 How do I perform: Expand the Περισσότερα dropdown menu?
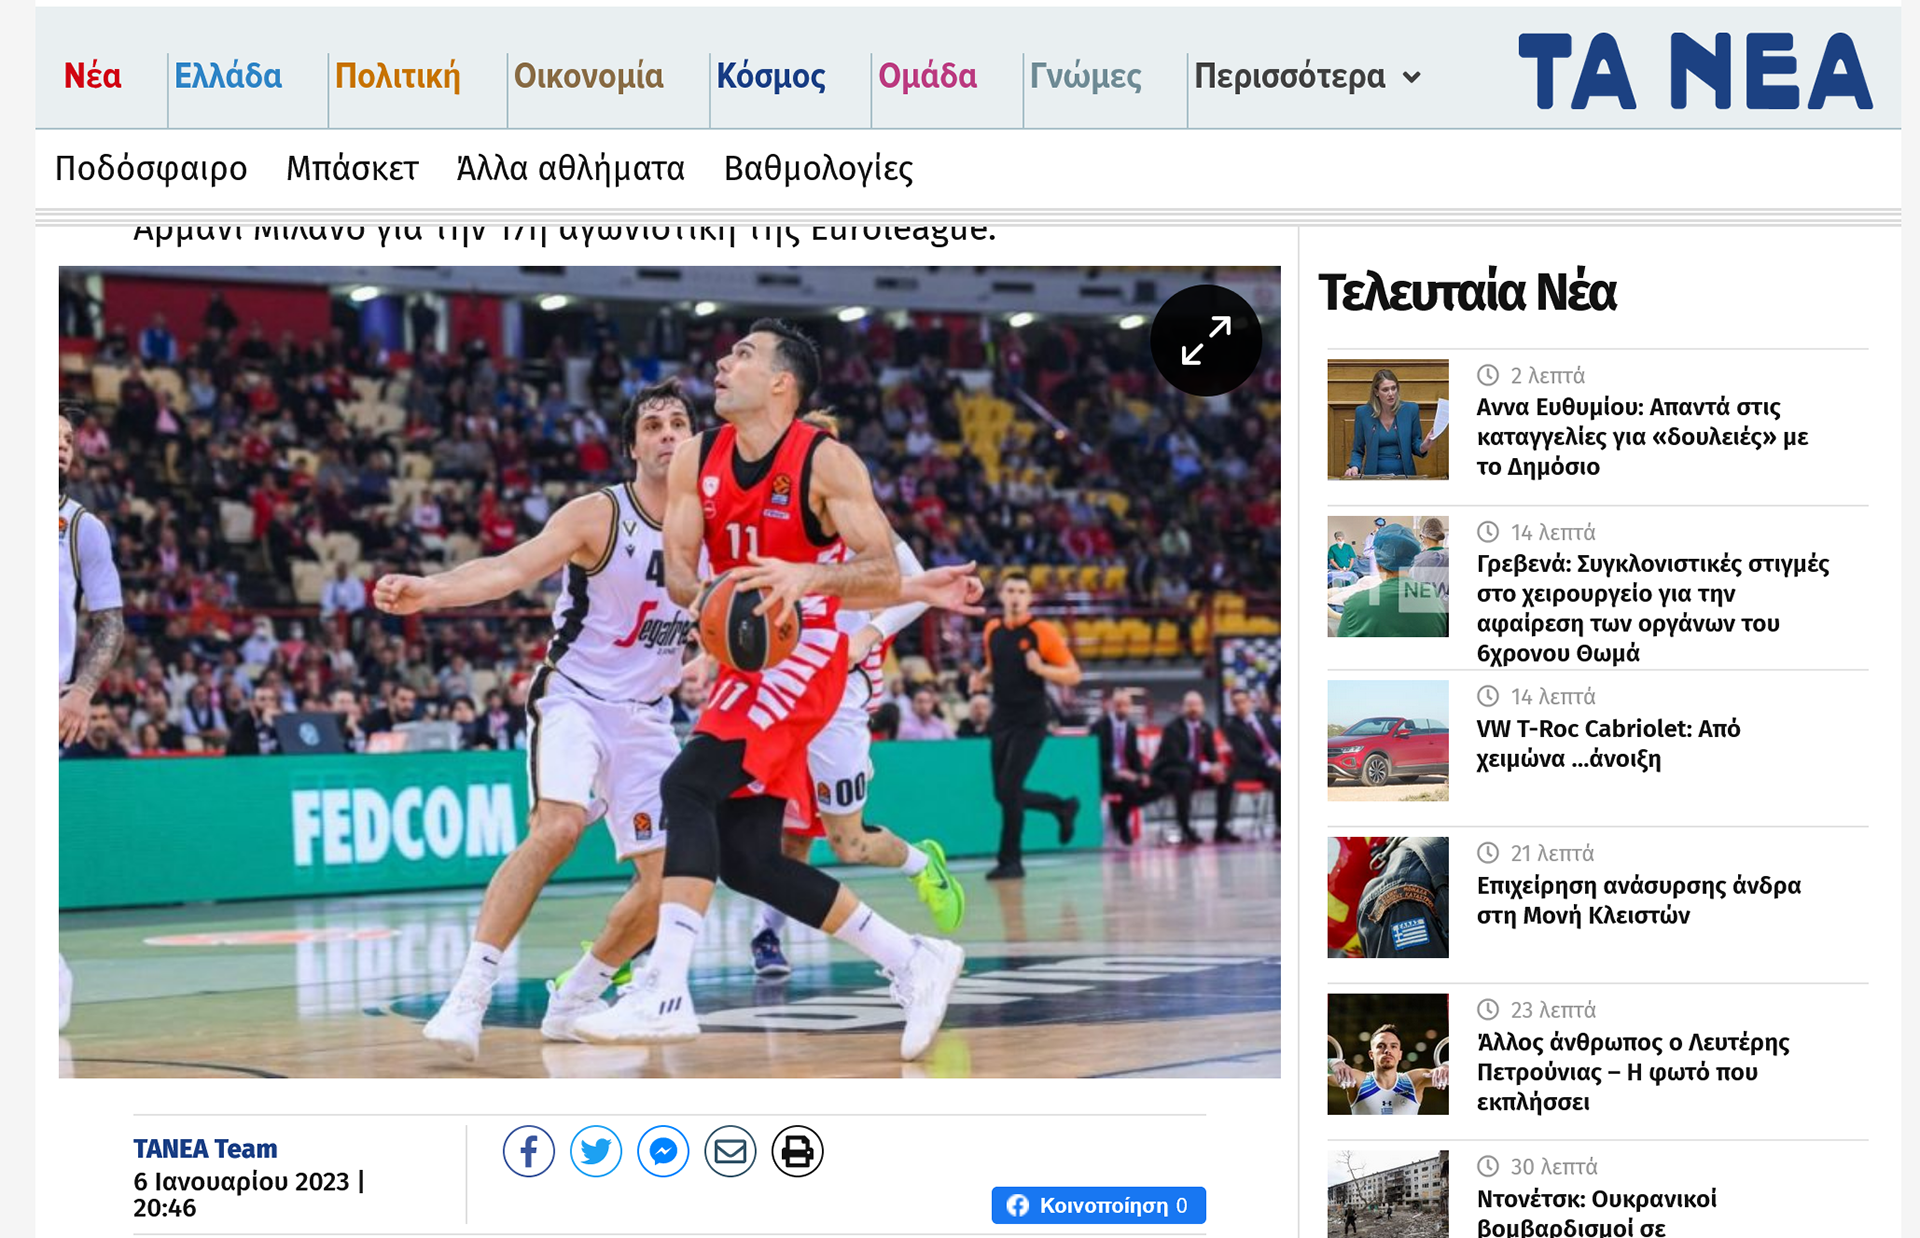1306,76
